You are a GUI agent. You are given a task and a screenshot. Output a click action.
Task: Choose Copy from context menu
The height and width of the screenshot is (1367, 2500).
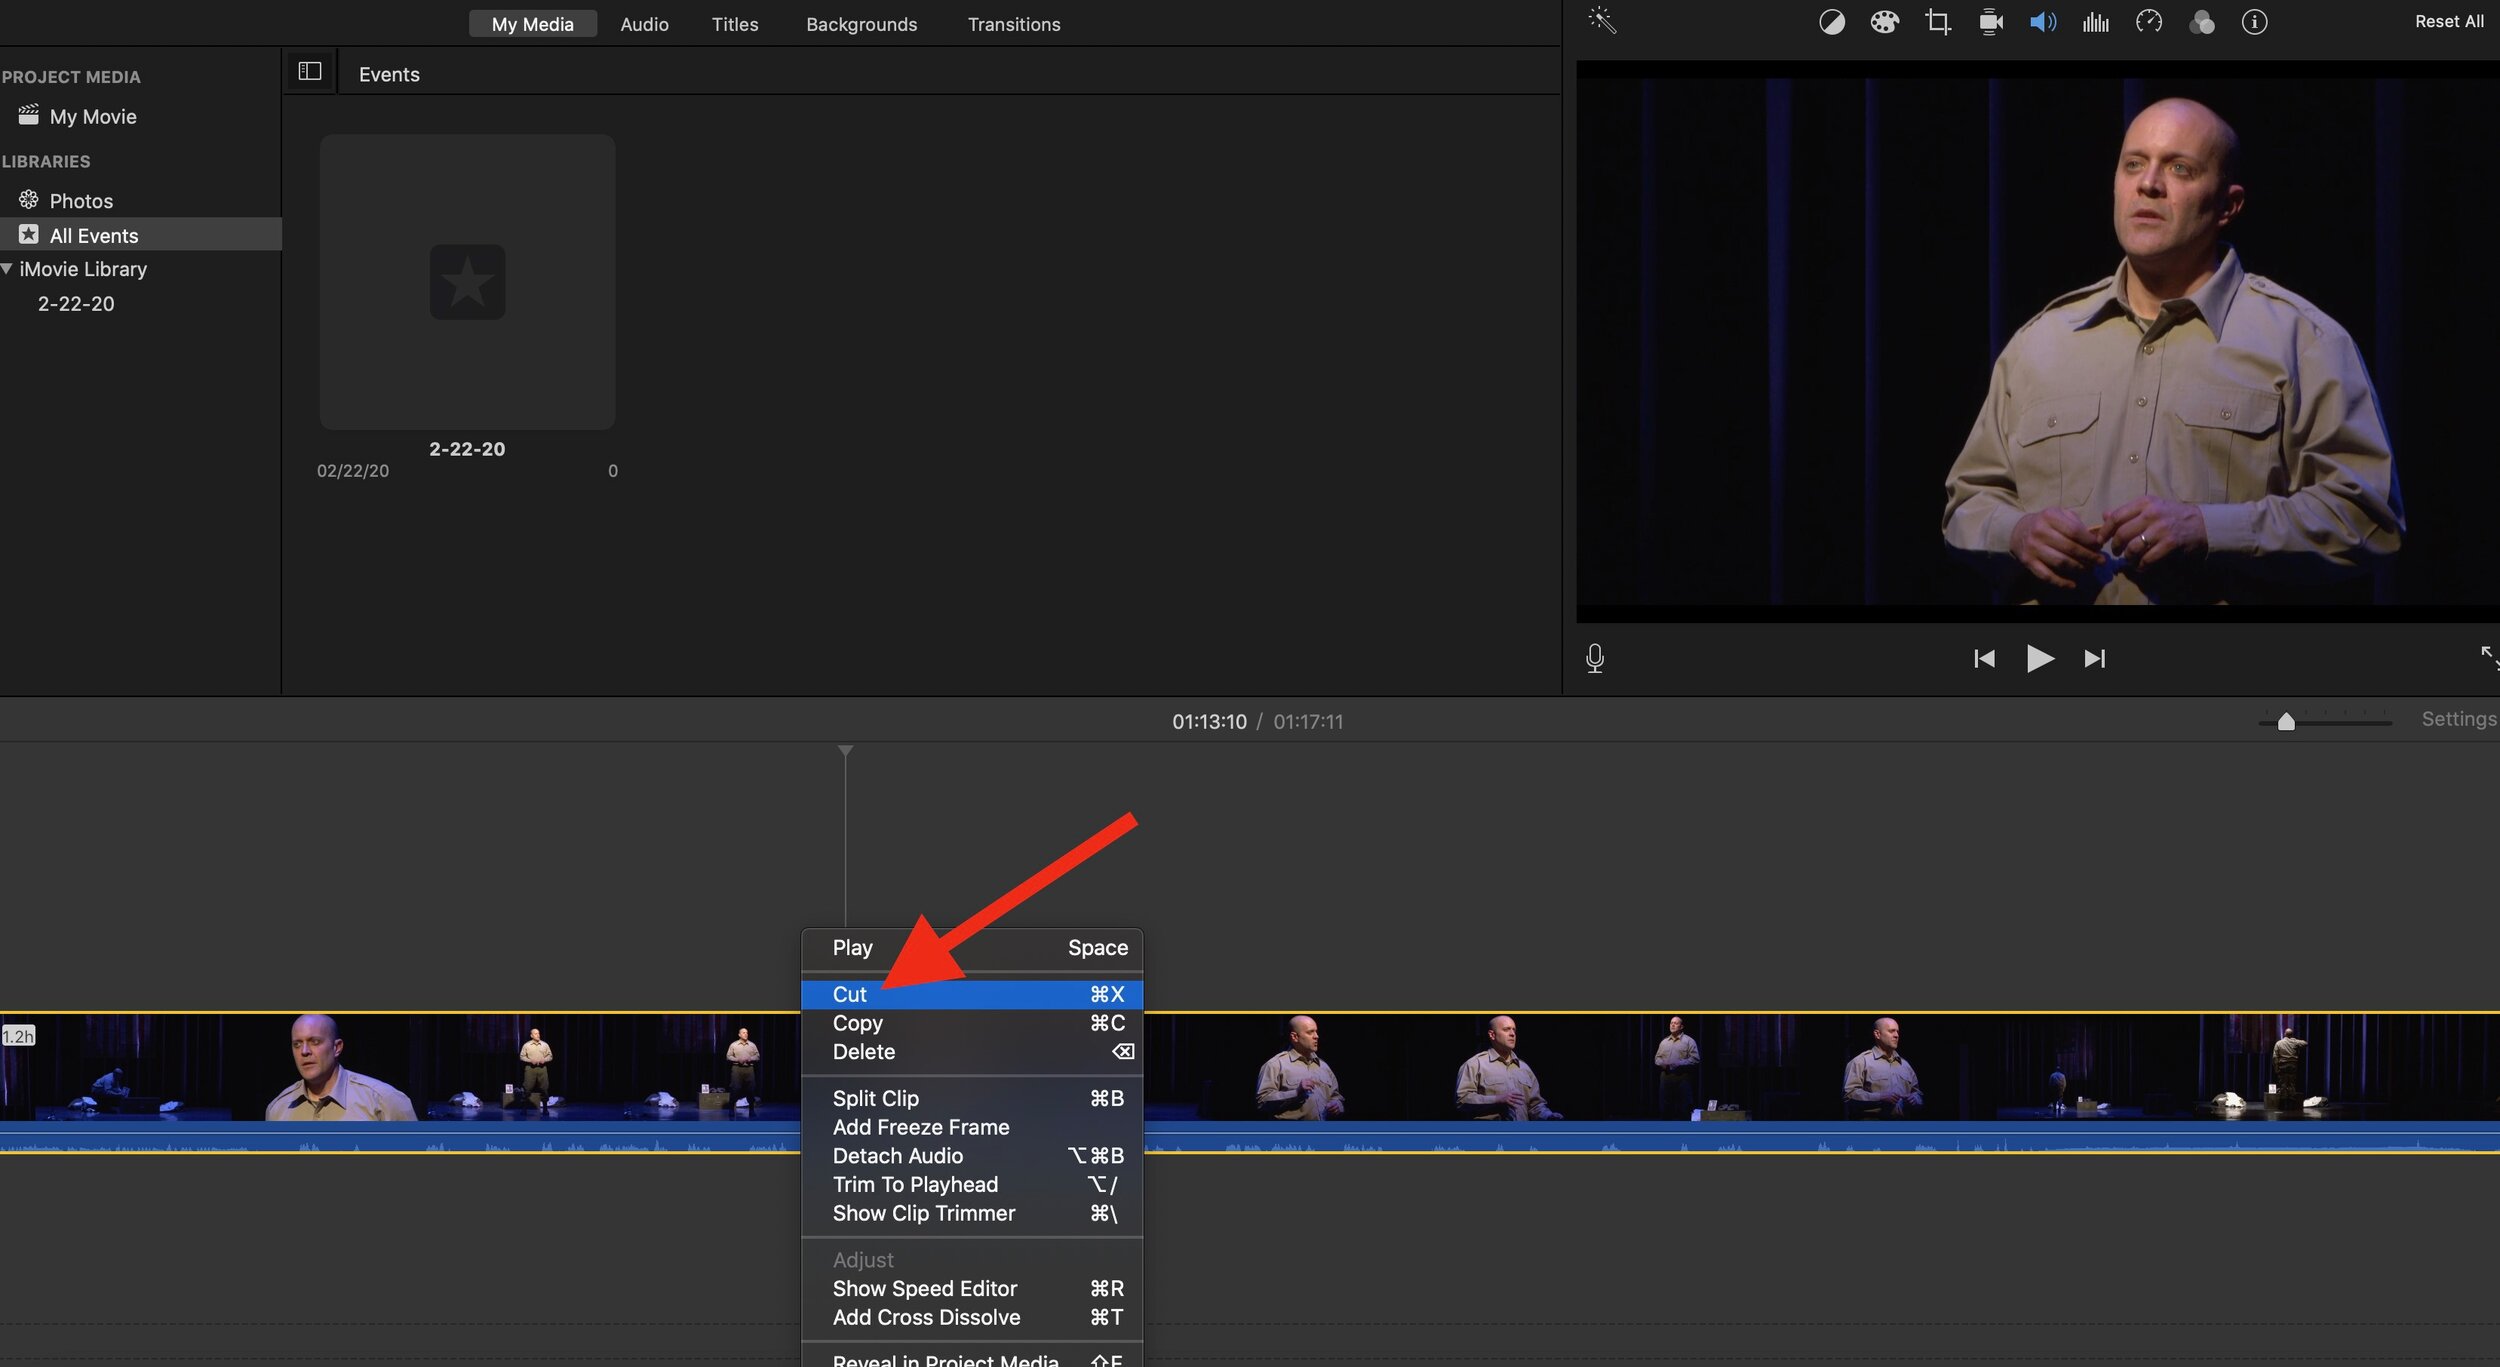[972, 1023]
